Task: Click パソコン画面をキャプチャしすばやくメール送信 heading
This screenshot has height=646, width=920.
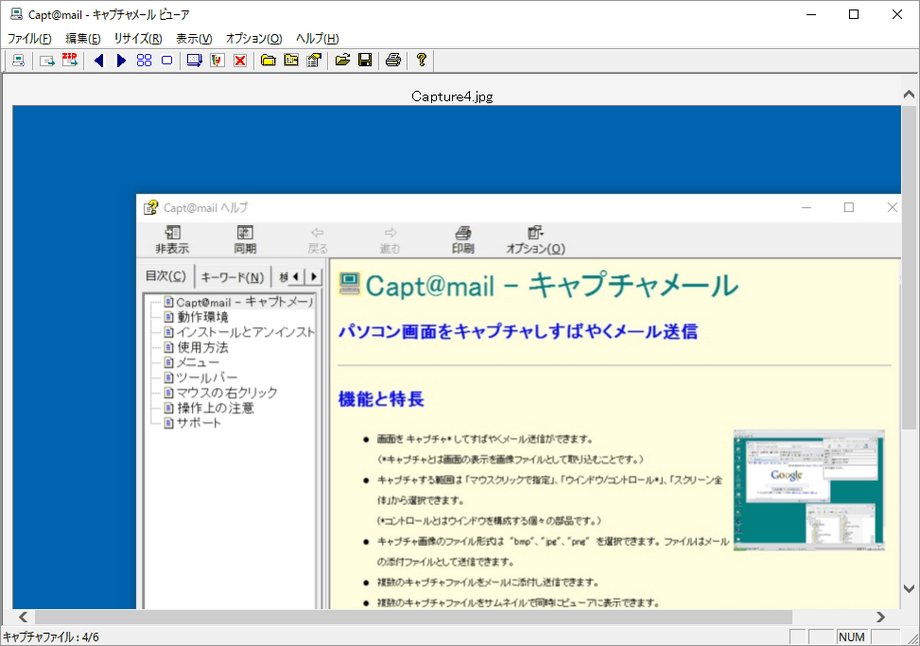Action: 518,332
